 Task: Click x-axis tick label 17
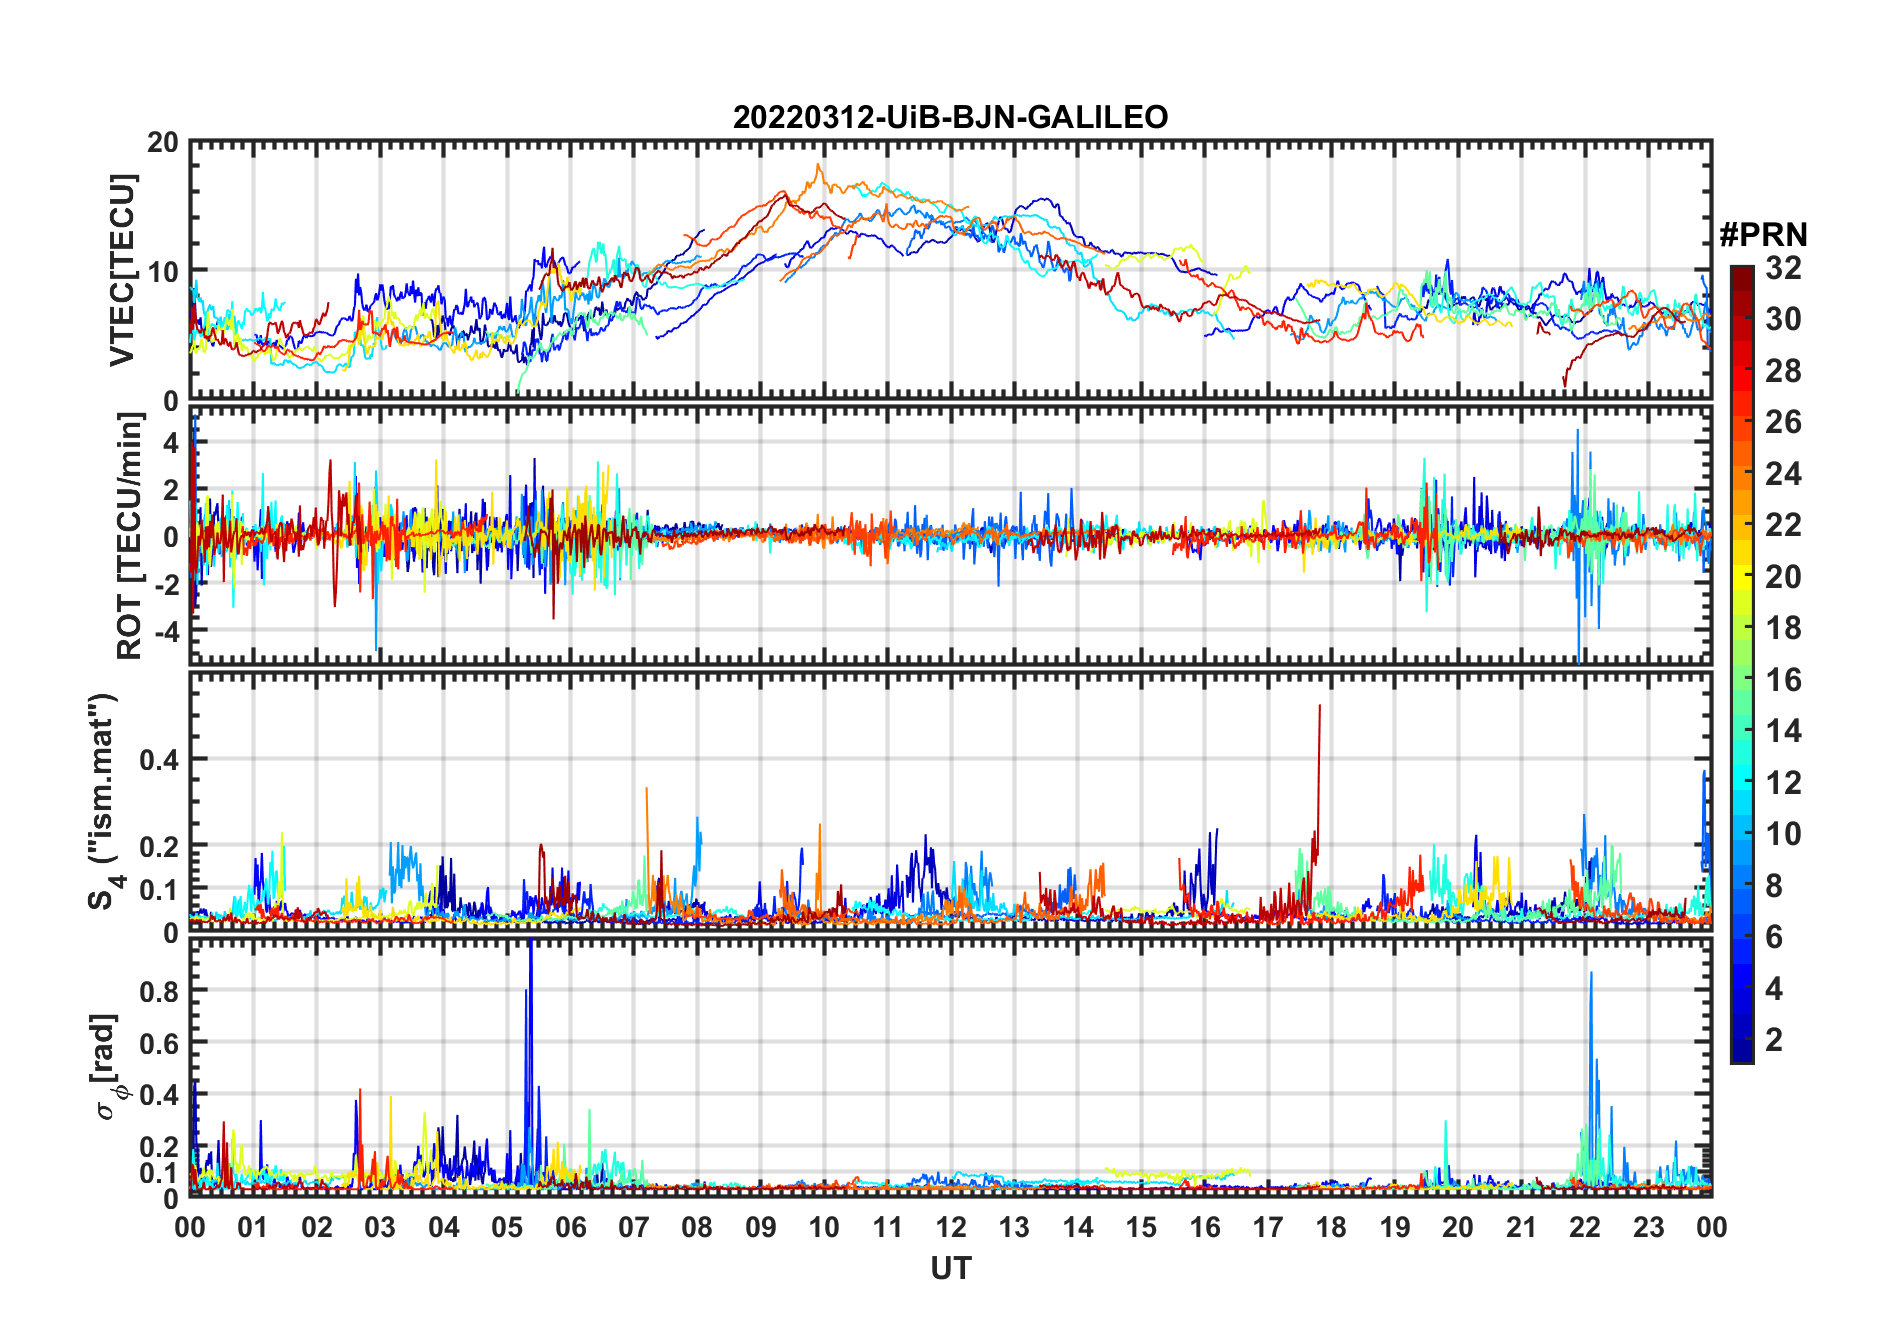1268,1228
